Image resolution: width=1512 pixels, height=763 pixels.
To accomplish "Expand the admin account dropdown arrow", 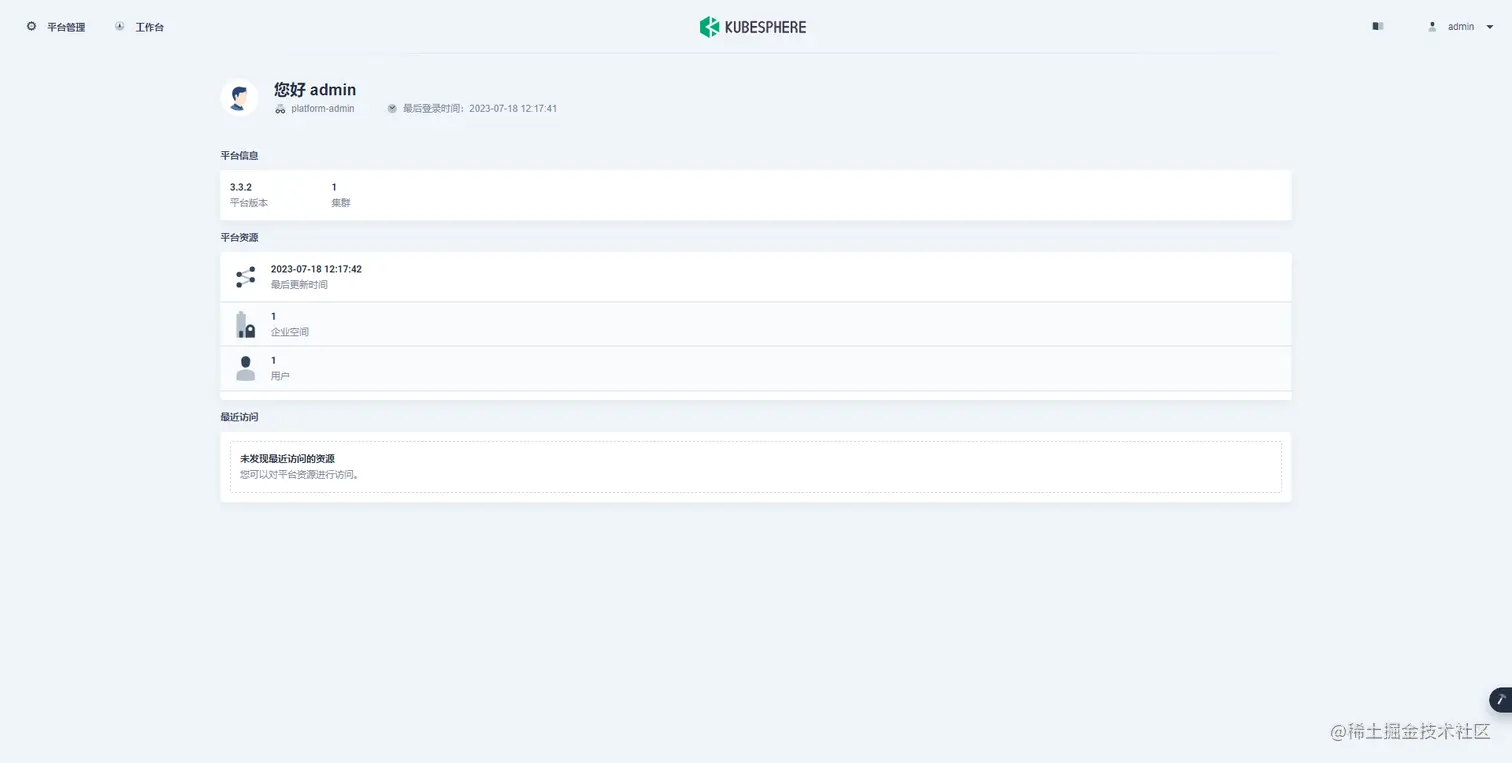I will [x=1490, y=27].
